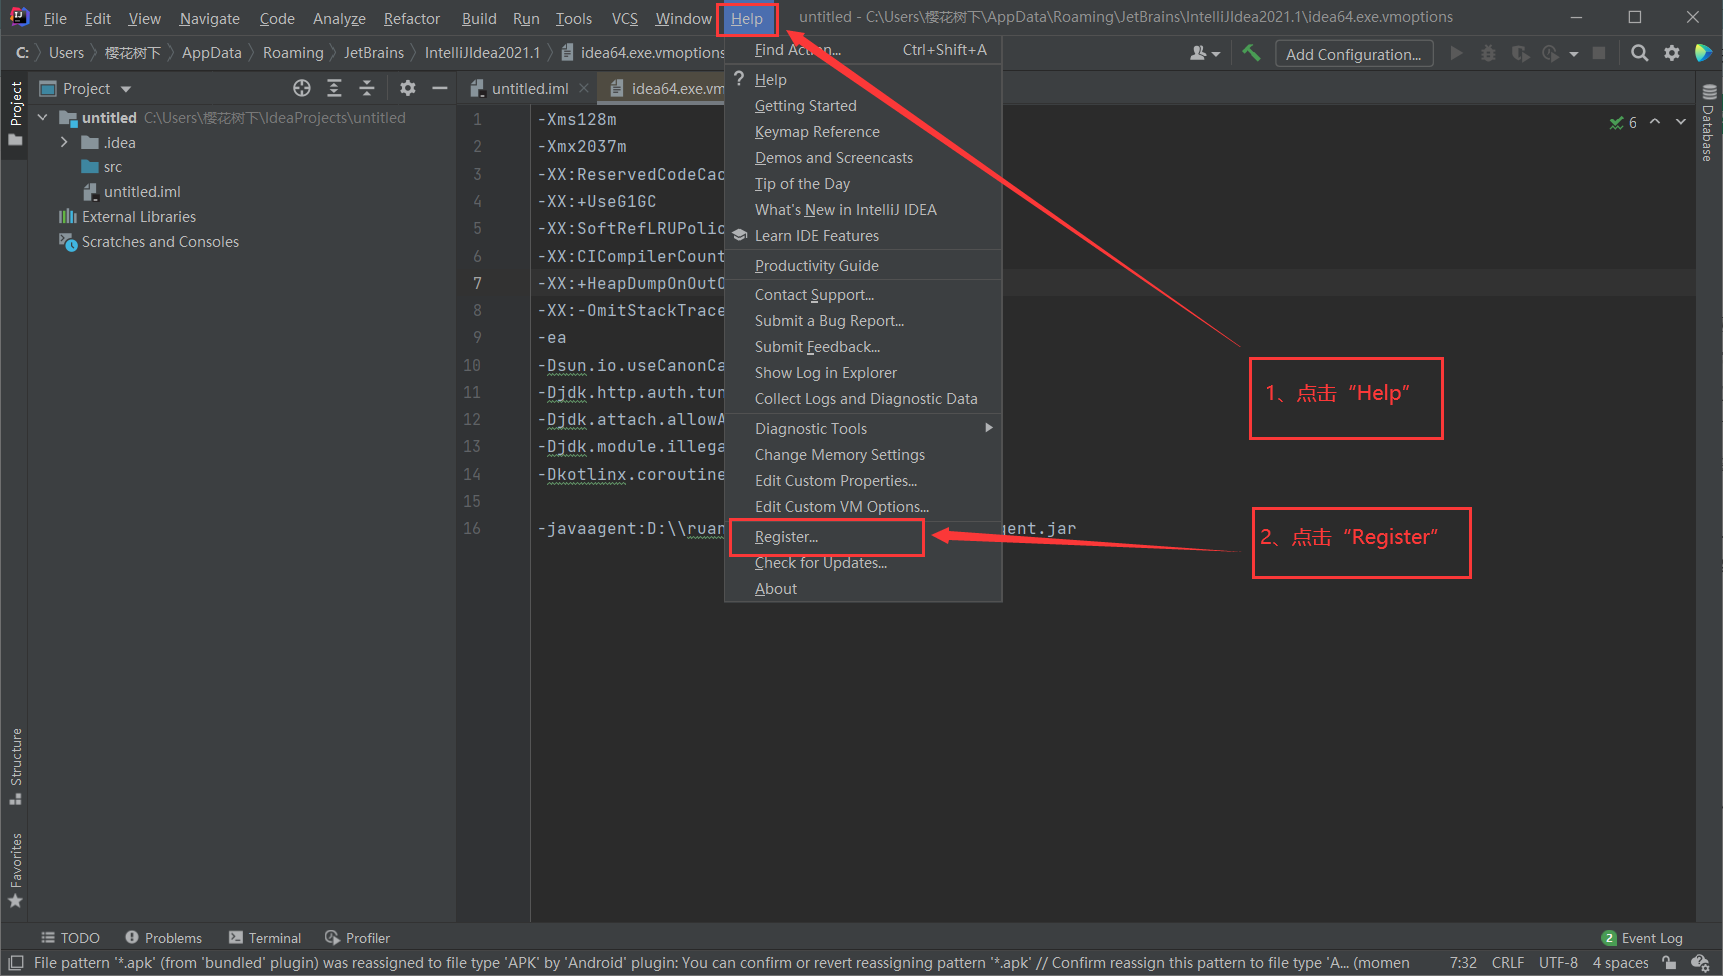Click the build project hammer icon
The width and height of the screenshot is (1723, 976).
(x=1251, y=53)
